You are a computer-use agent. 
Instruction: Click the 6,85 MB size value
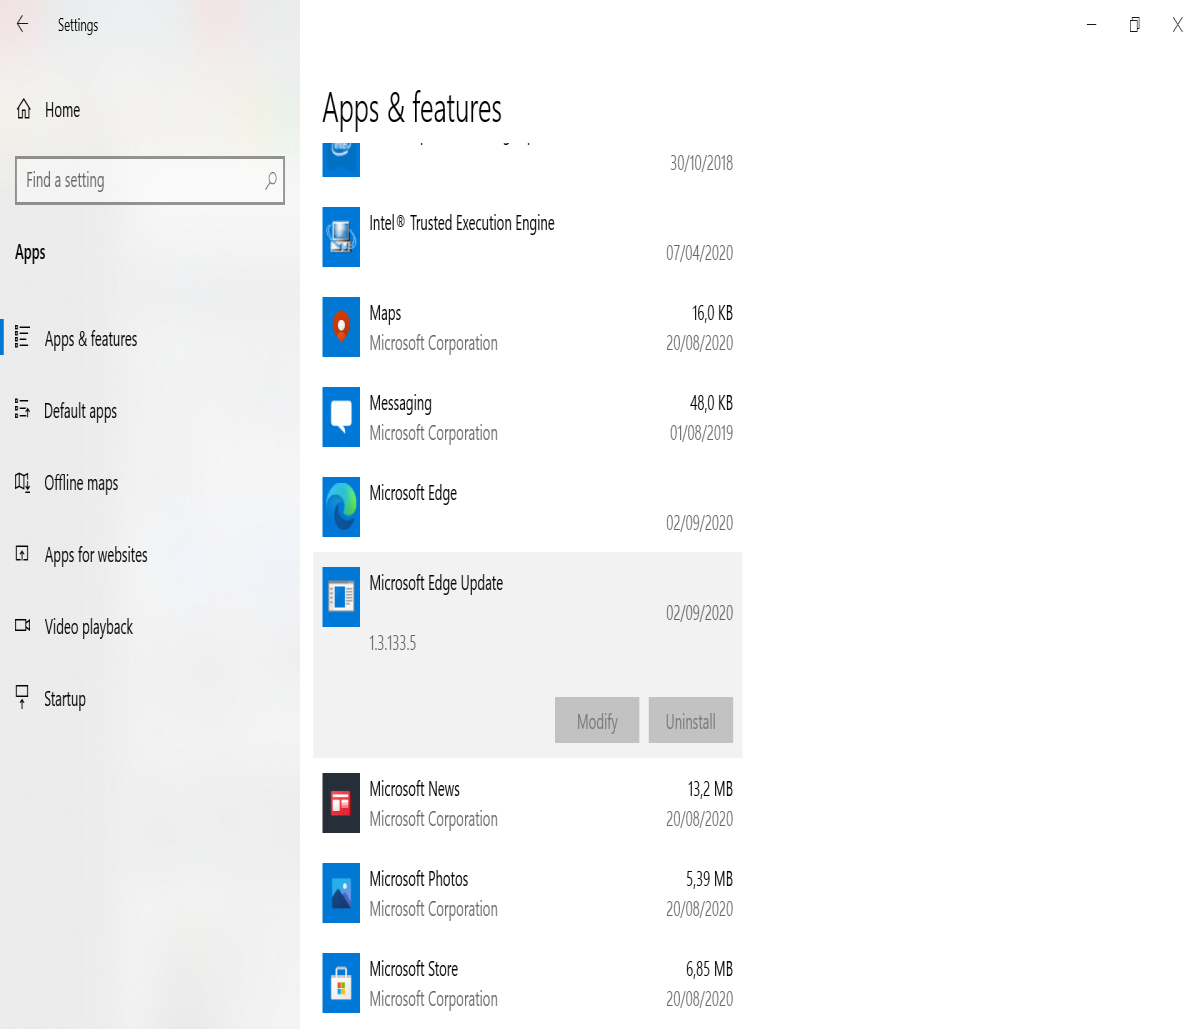click(x=709, y=969)
